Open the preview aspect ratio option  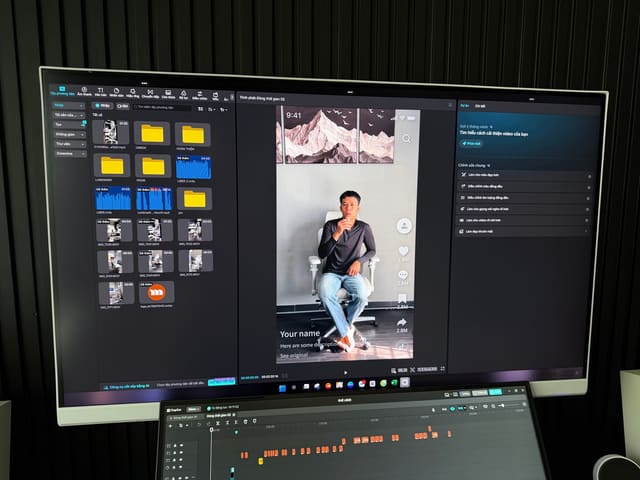[427, 369]
